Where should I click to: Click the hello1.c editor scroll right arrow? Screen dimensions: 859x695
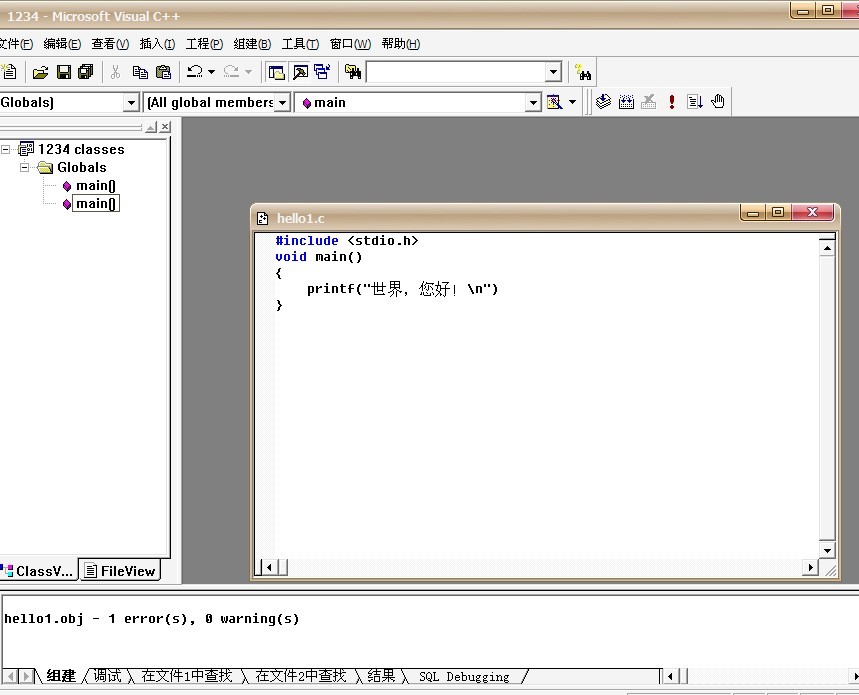[x=810, y=567]
